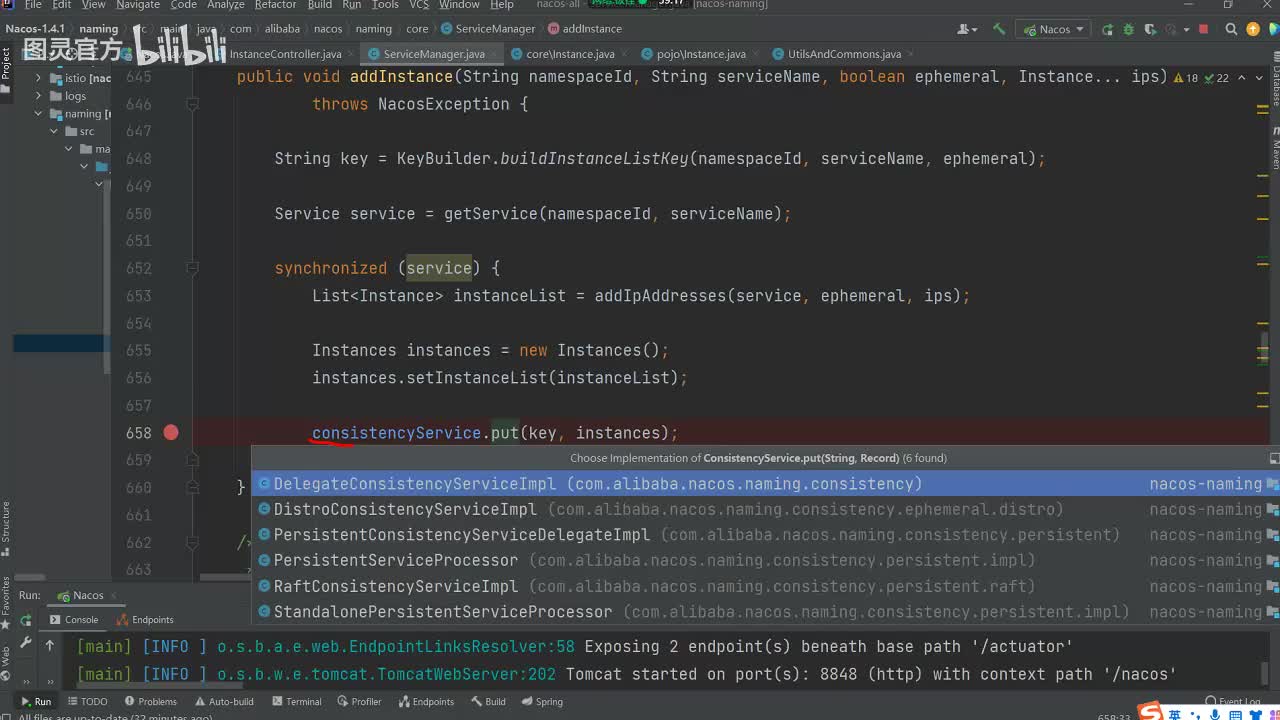
Task: Open the Navigate menu
Action: click(x=137, y=5)
